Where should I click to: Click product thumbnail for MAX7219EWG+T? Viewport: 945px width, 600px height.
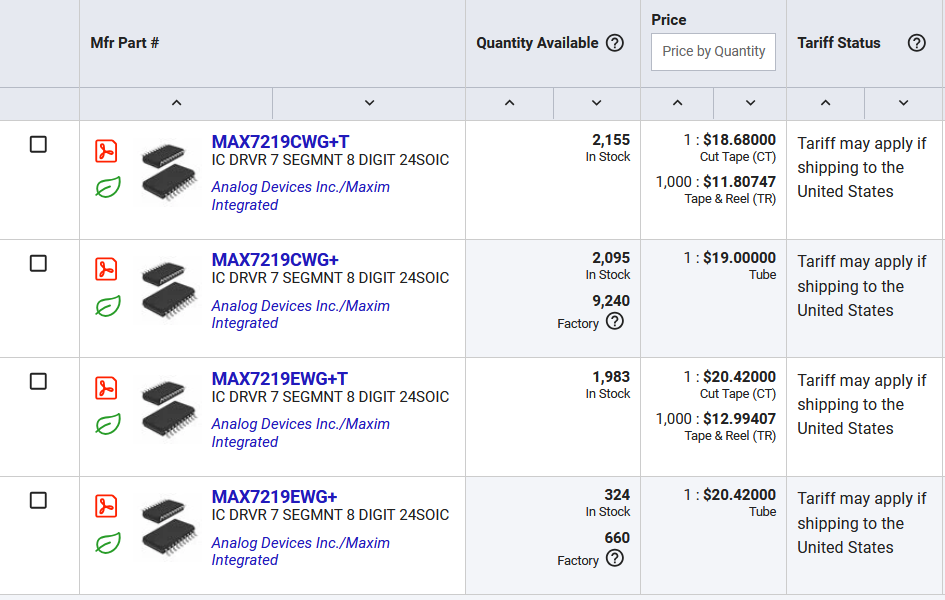tap(169, 408)
